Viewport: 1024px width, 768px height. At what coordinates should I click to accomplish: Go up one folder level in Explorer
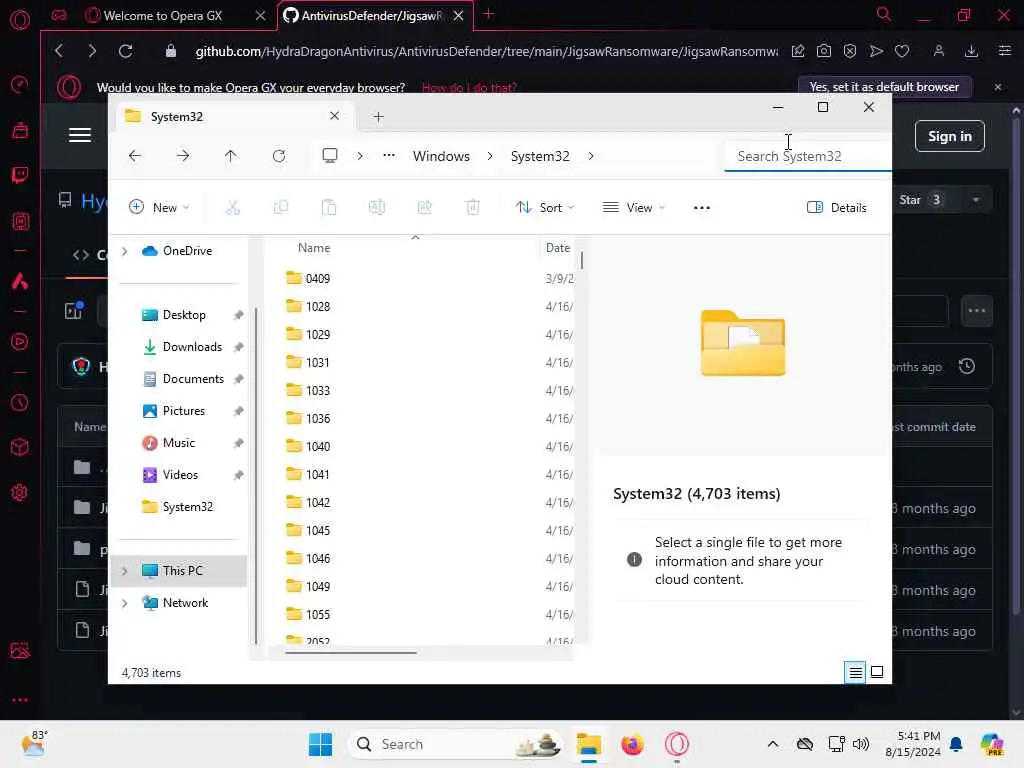coord(231,156)
